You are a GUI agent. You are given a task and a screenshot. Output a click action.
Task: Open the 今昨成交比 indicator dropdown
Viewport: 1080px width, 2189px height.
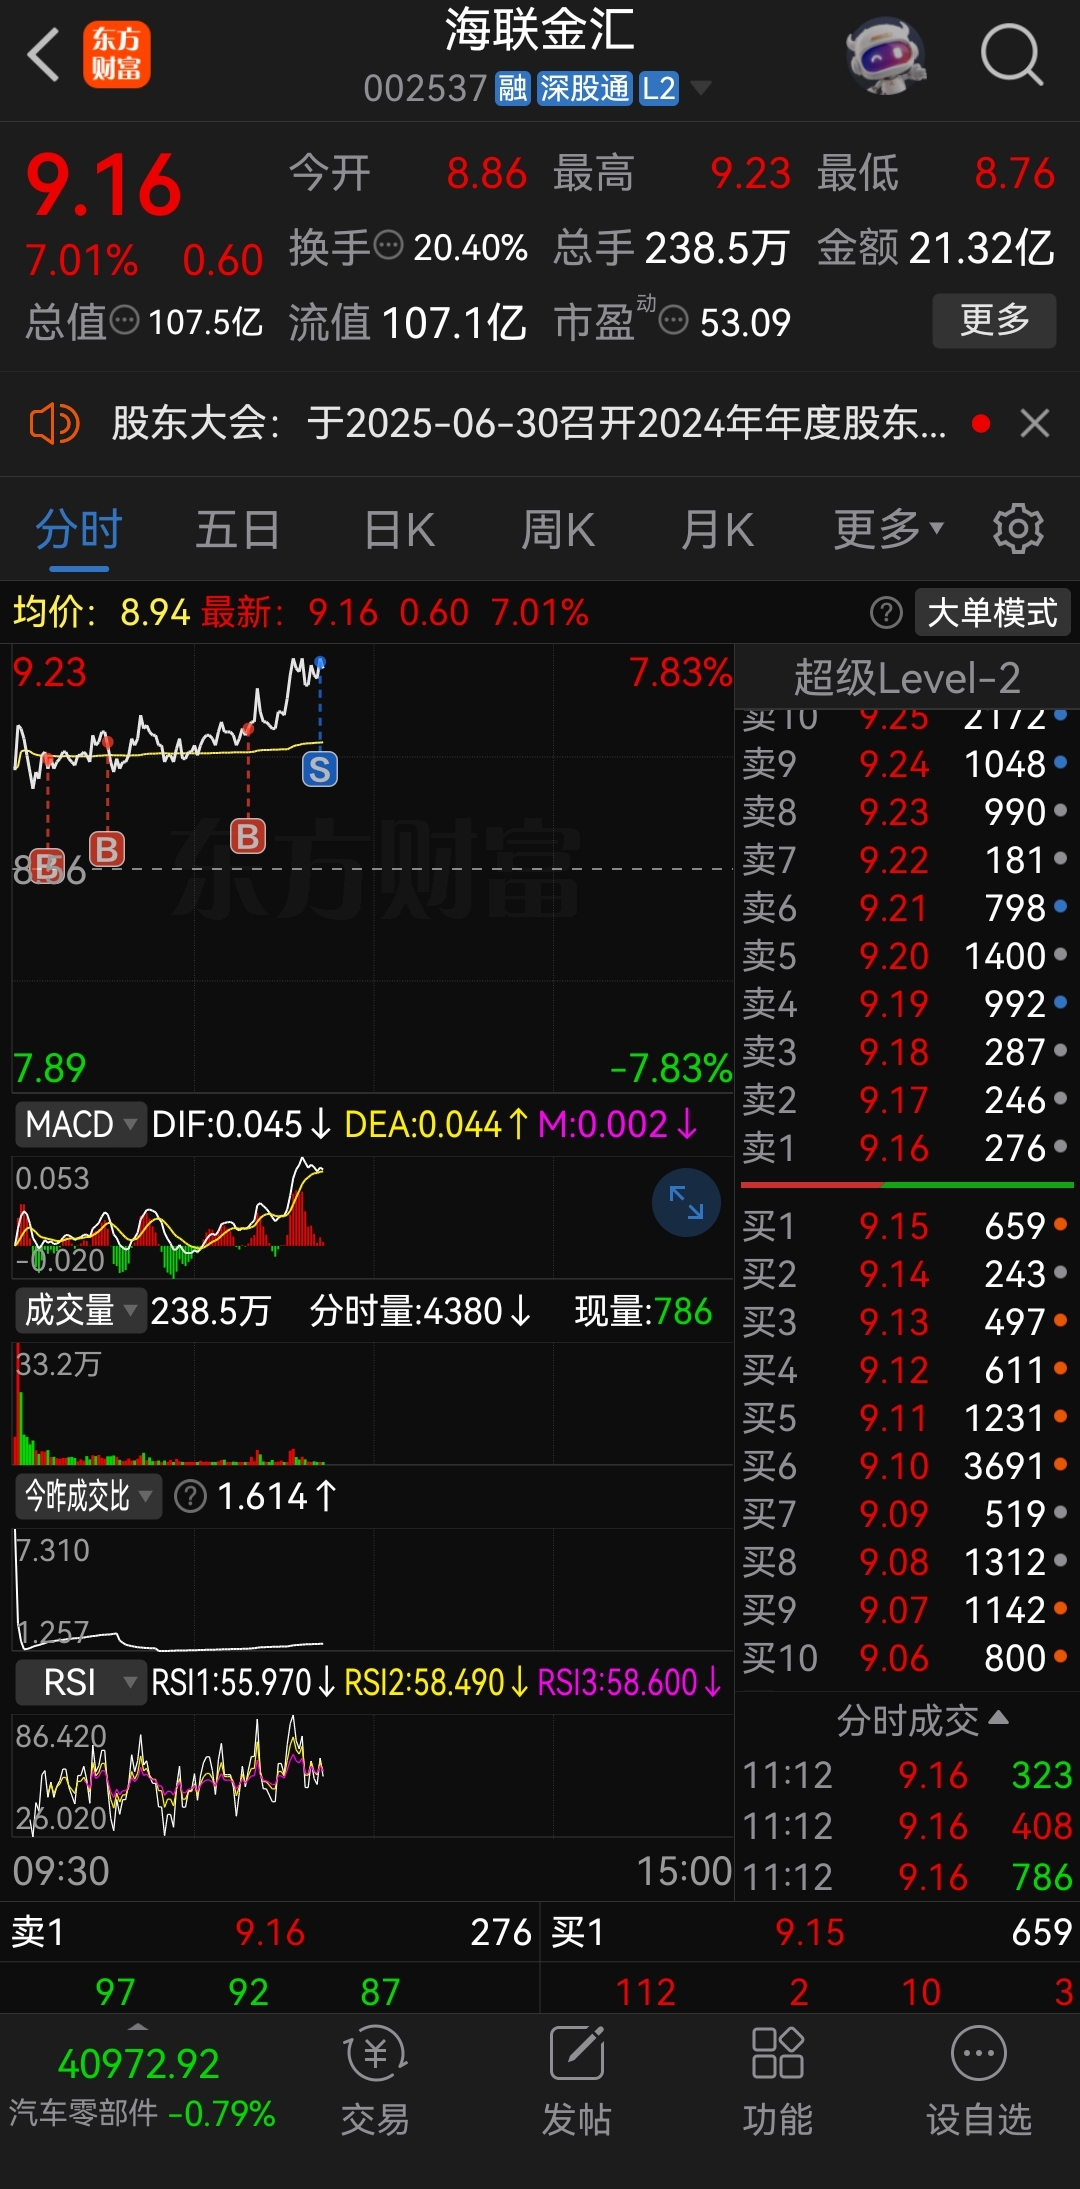pos(88,1496)
